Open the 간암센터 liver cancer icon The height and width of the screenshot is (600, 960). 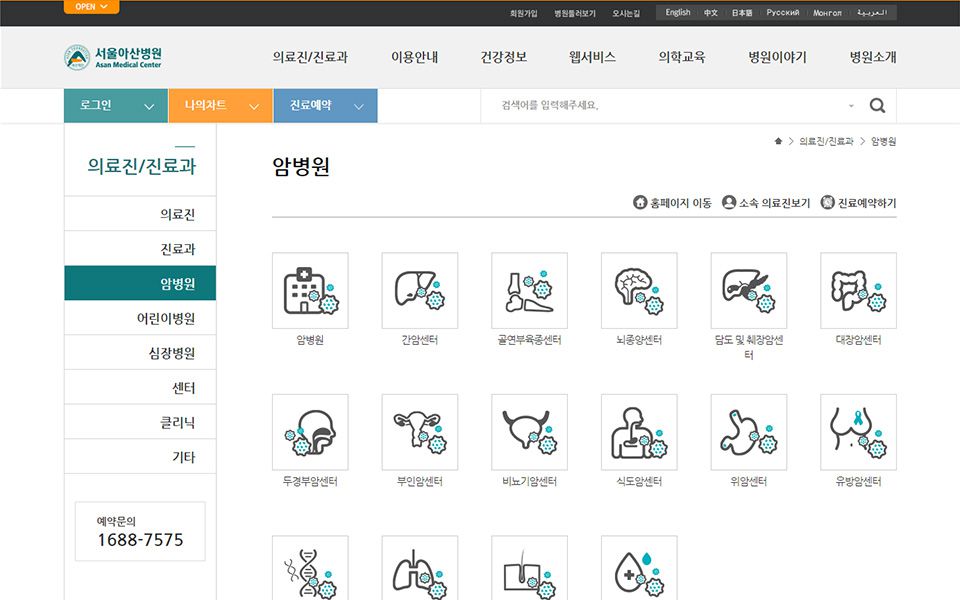pyautogui.click(x=420, y=291)
